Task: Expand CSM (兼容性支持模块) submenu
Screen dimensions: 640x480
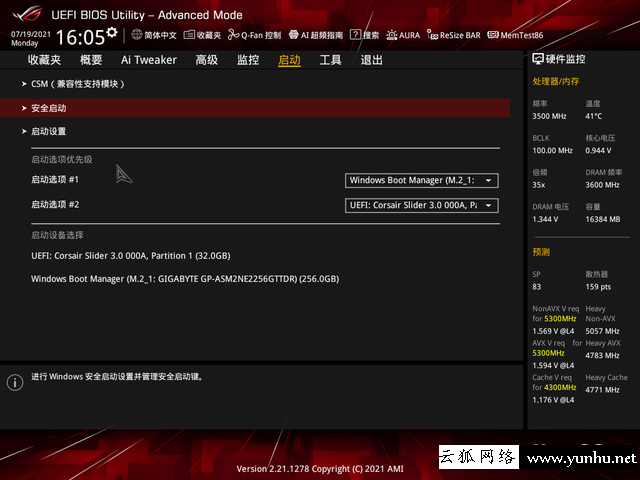Action: coord(255,84)
